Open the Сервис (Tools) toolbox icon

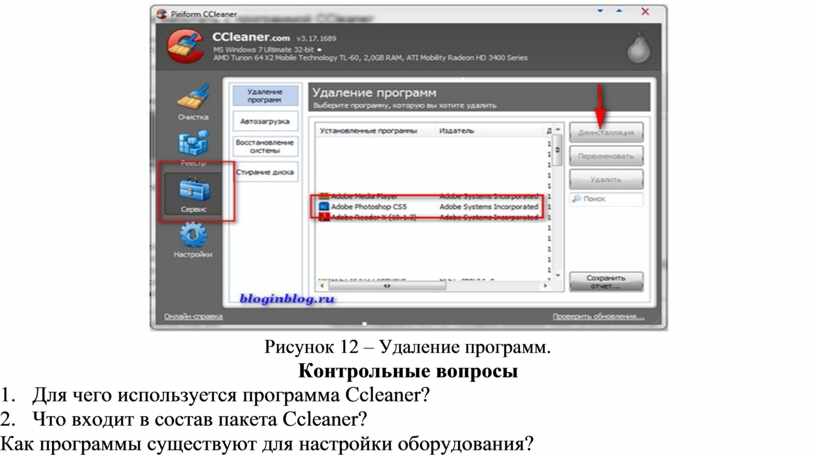point(194,190)
